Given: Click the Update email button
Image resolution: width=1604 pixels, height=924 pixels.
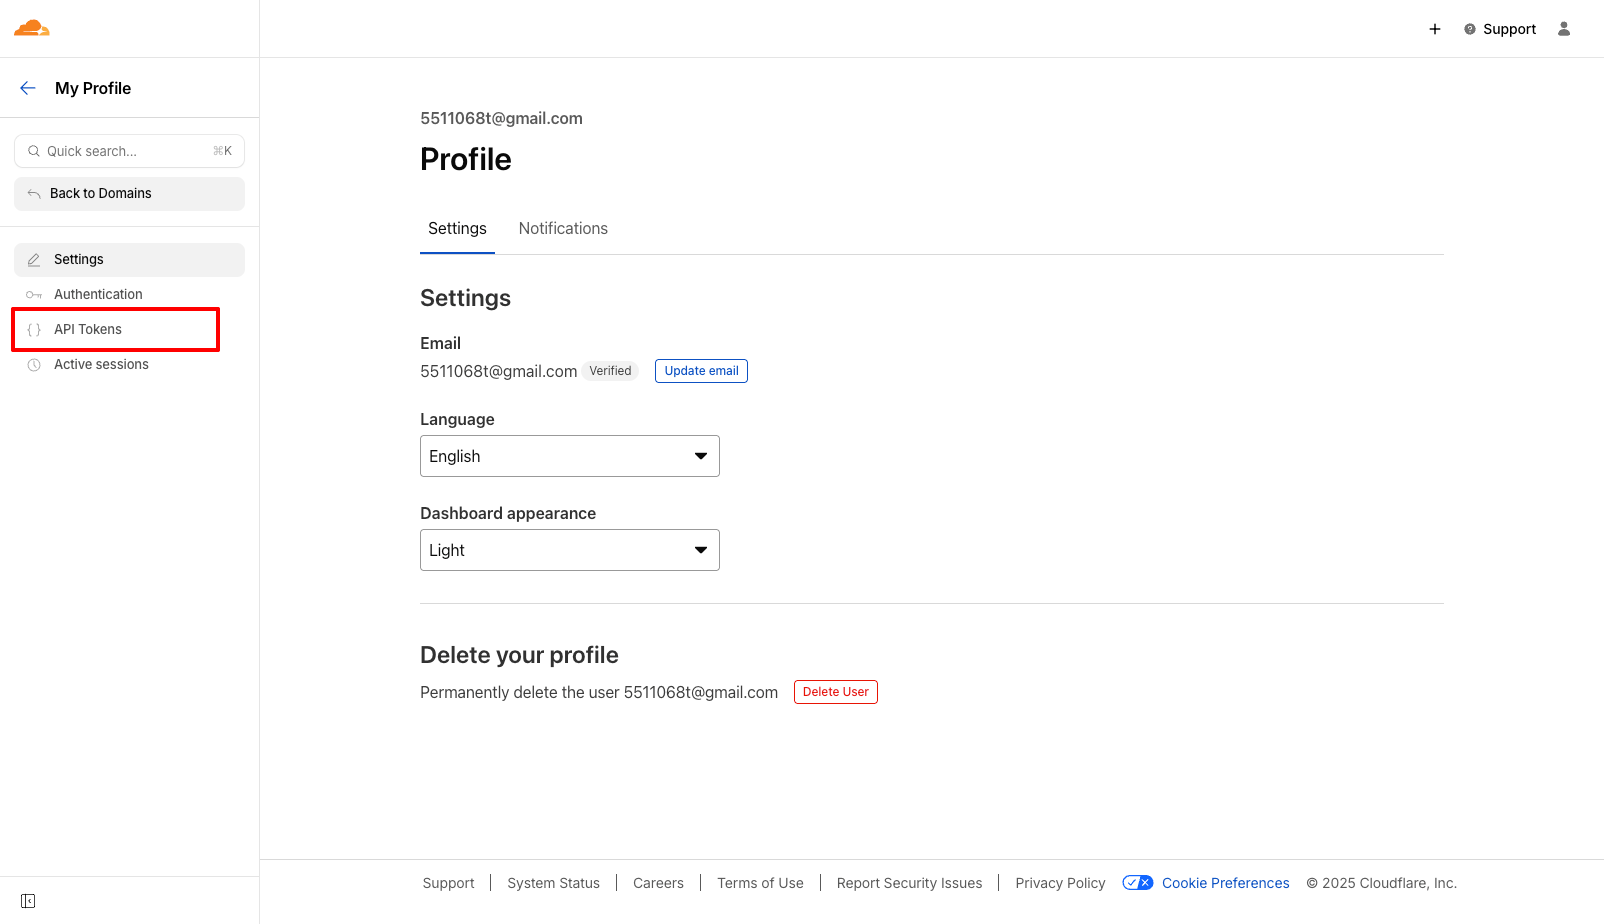Looking at the screenshot, I should click(x=701, y=371).
